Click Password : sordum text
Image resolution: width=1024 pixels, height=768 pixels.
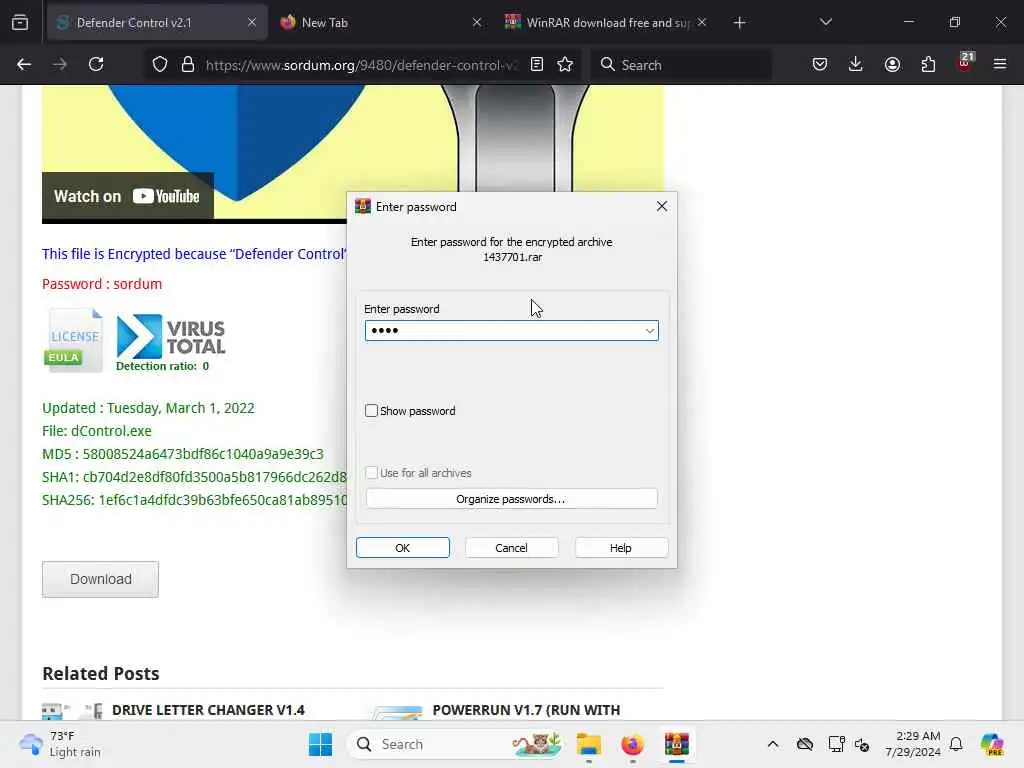102,284
